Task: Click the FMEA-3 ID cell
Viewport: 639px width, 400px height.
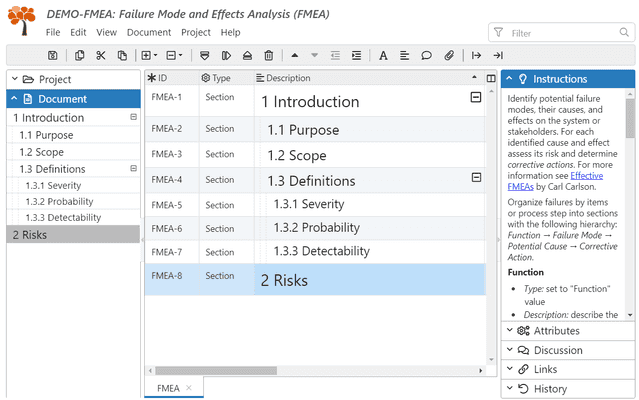Action: click(x=172, y=154)
